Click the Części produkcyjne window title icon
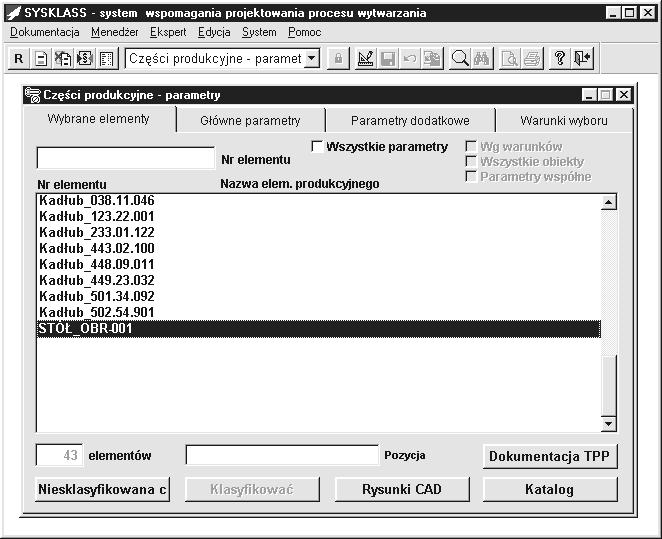662x539 pixels. 33,95
